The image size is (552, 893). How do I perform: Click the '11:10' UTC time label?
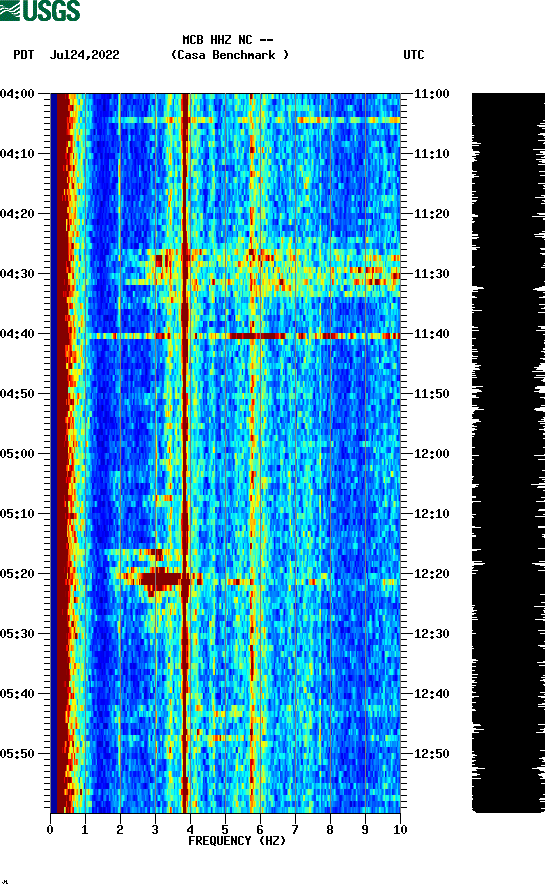pyautogui.click(x=432, y=154)
